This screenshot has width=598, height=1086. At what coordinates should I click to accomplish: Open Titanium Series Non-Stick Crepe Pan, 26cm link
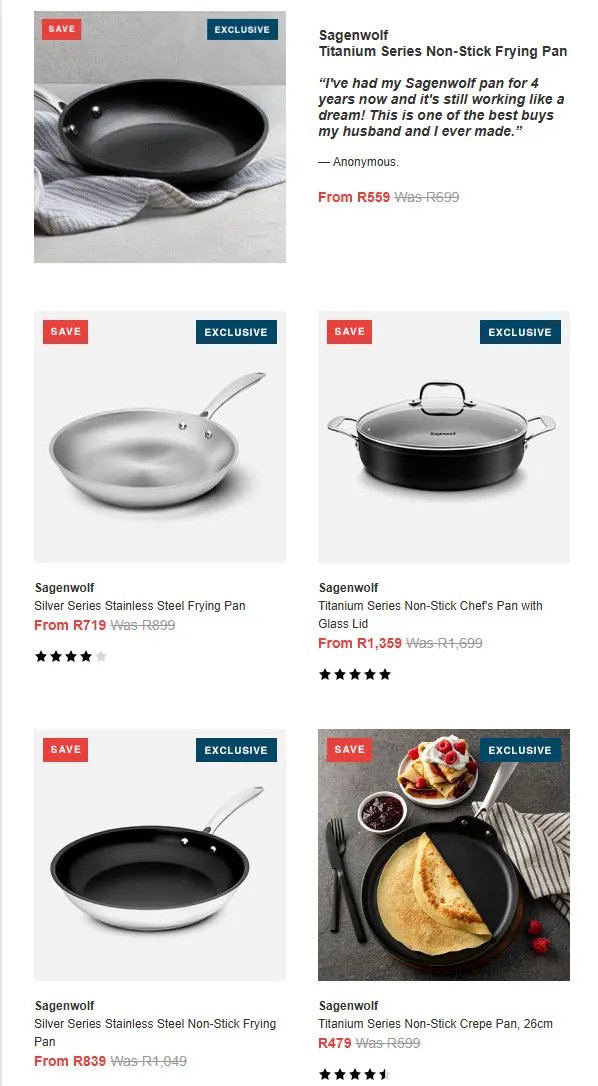436,1024
